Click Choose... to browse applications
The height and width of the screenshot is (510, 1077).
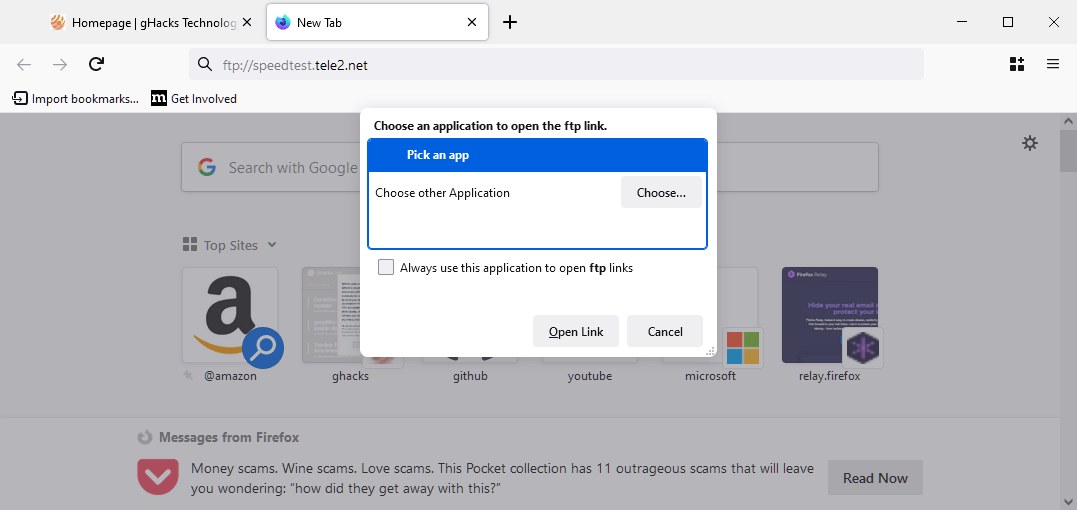(x=661, y=193)
